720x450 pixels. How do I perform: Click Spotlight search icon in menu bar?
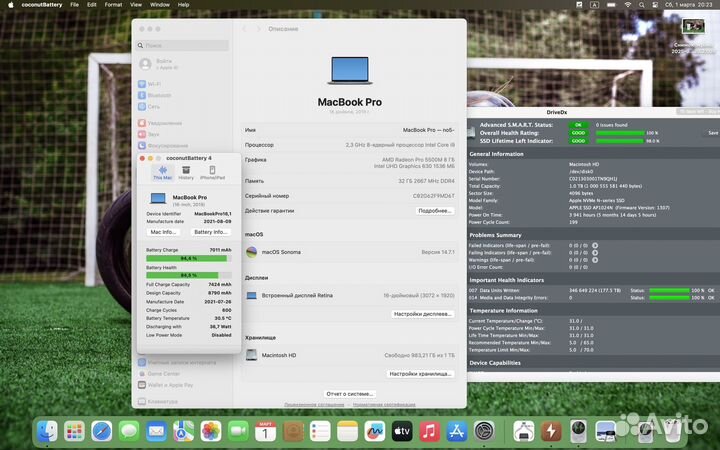tap(641, 5)
